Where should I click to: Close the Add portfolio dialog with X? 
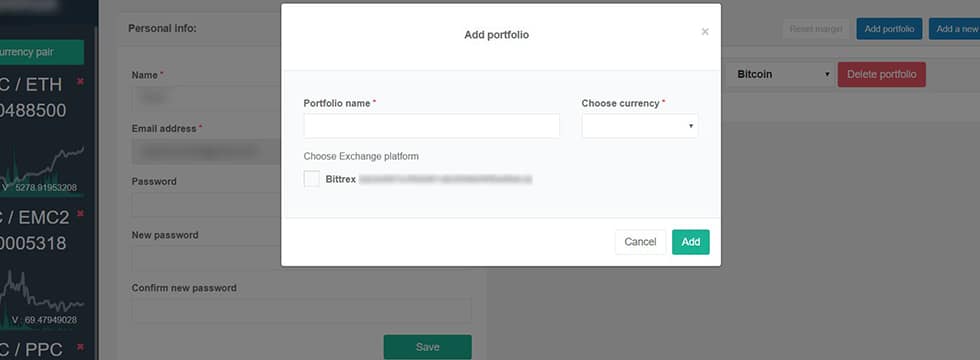704,32
